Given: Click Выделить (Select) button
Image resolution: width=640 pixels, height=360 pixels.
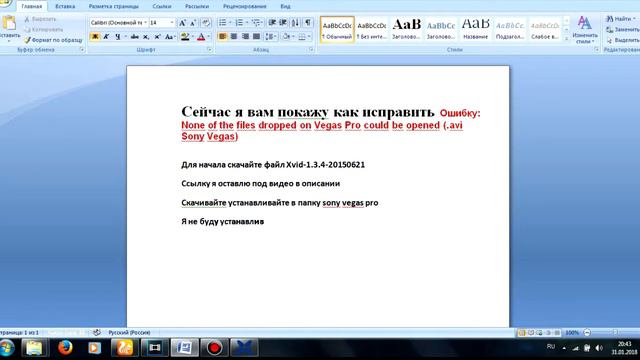Looking at the screenshot, I should click(622, 40).
